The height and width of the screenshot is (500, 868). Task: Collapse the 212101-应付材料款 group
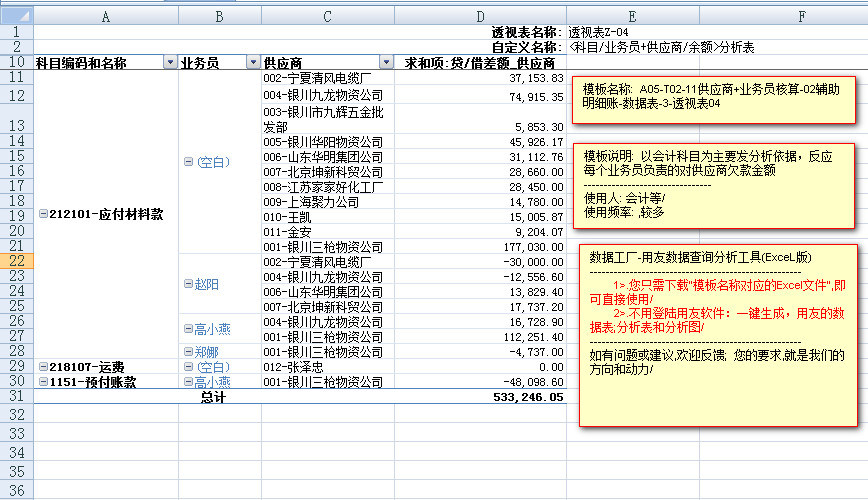(x=41, y=214)
